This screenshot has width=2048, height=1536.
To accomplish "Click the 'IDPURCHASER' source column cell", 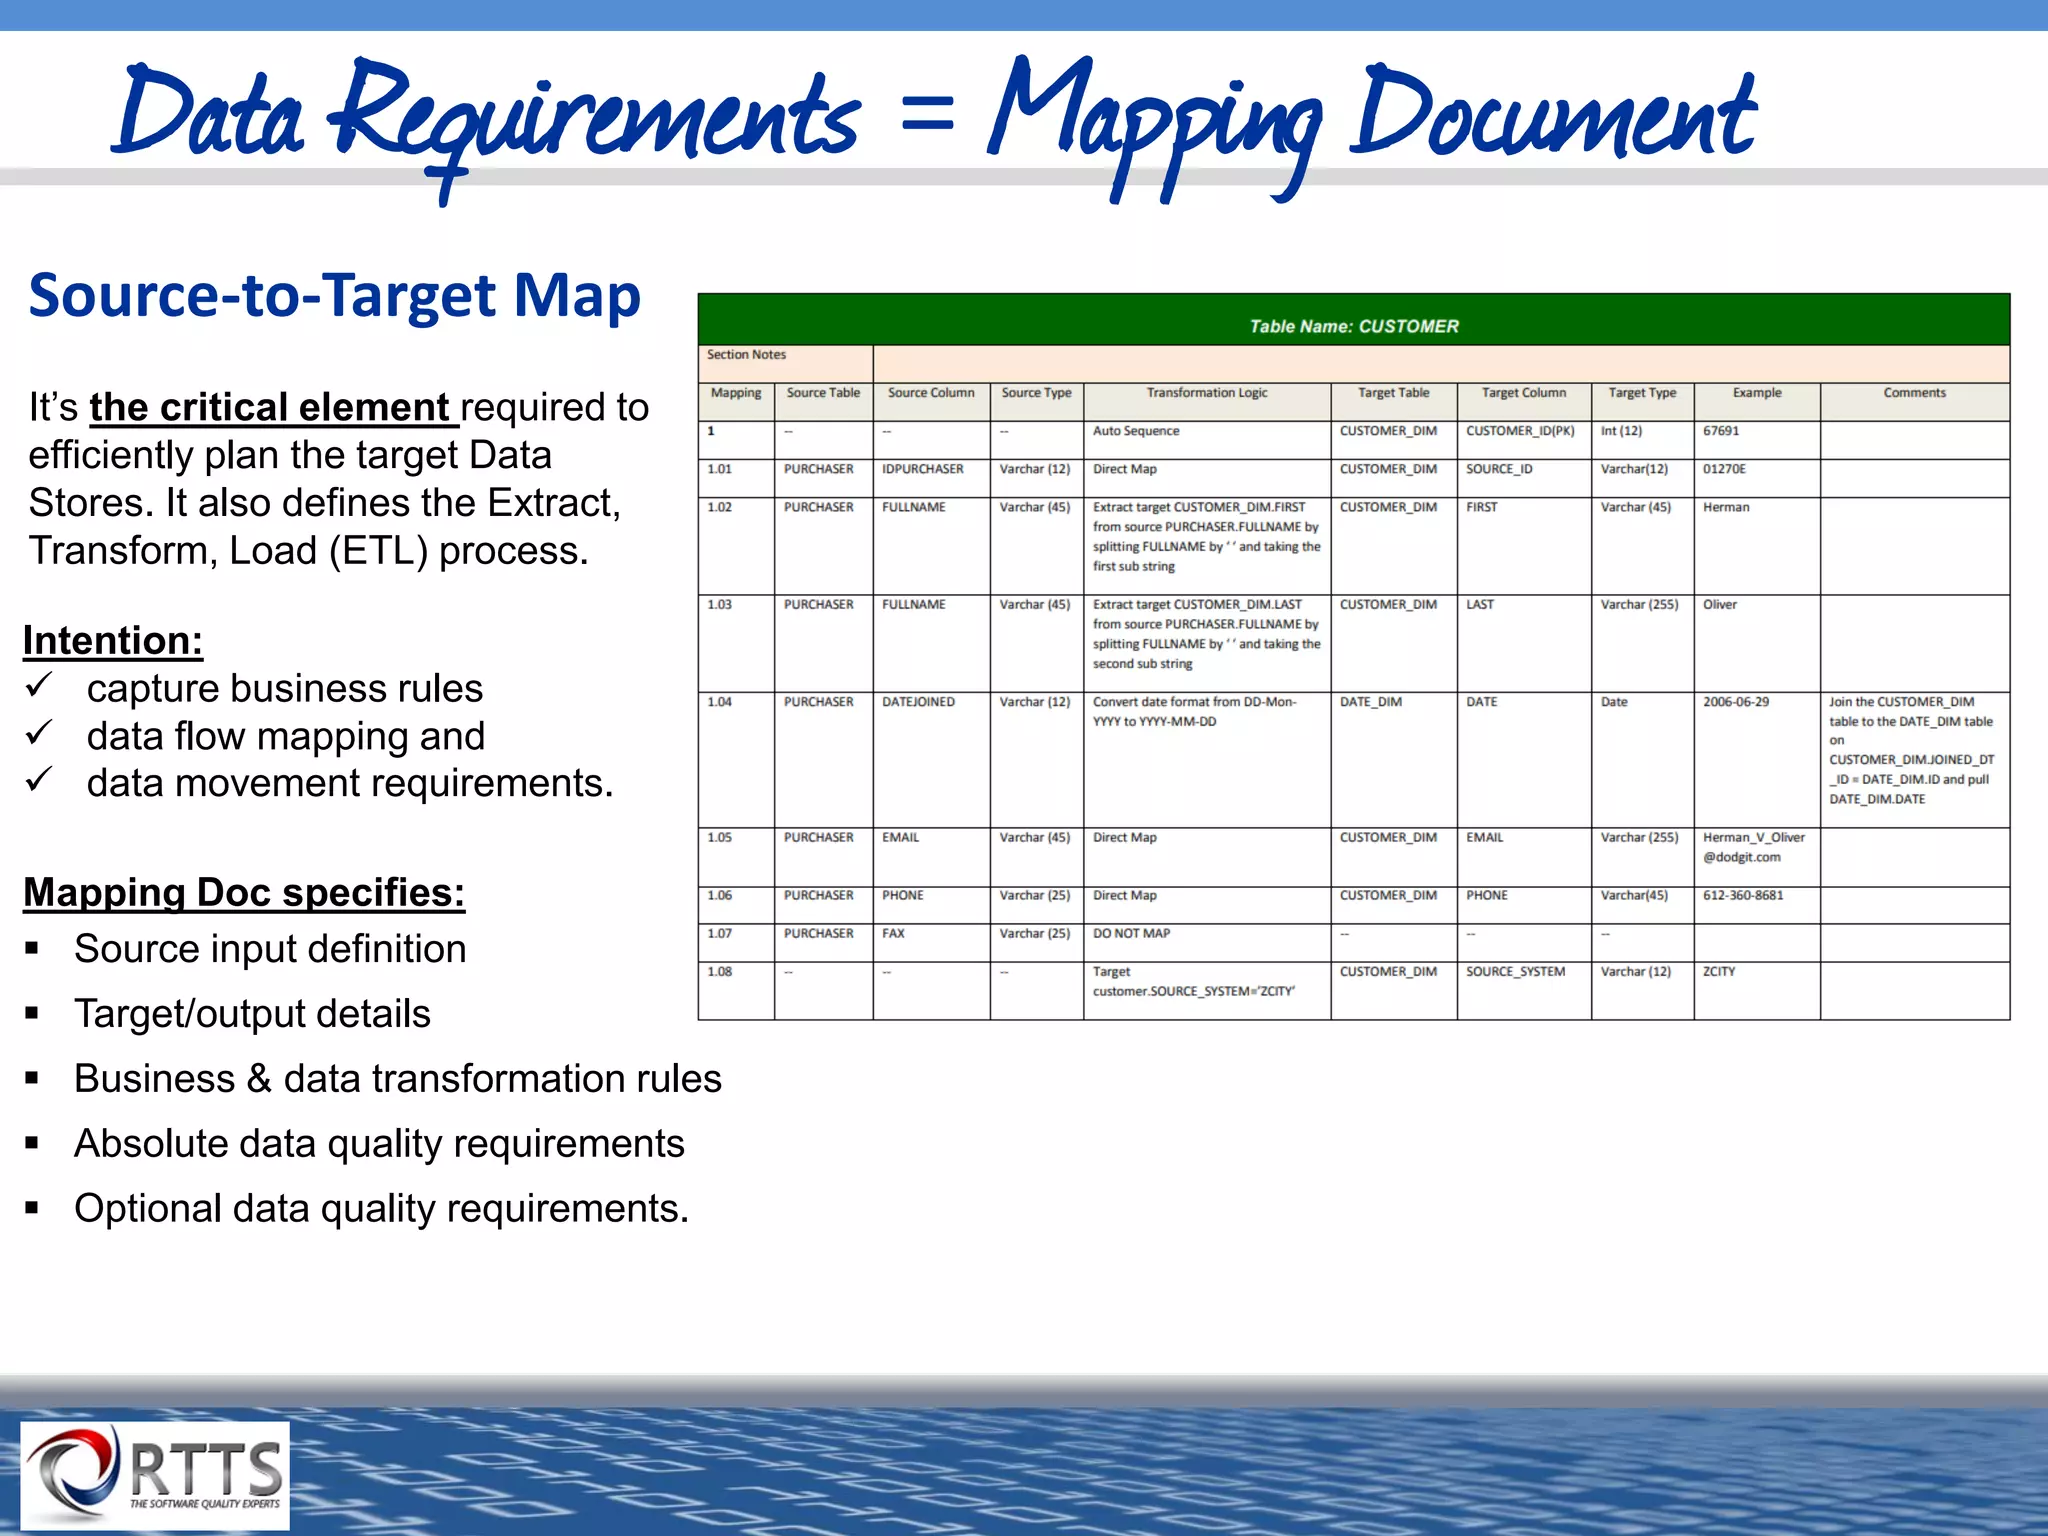I will (931, 477).
